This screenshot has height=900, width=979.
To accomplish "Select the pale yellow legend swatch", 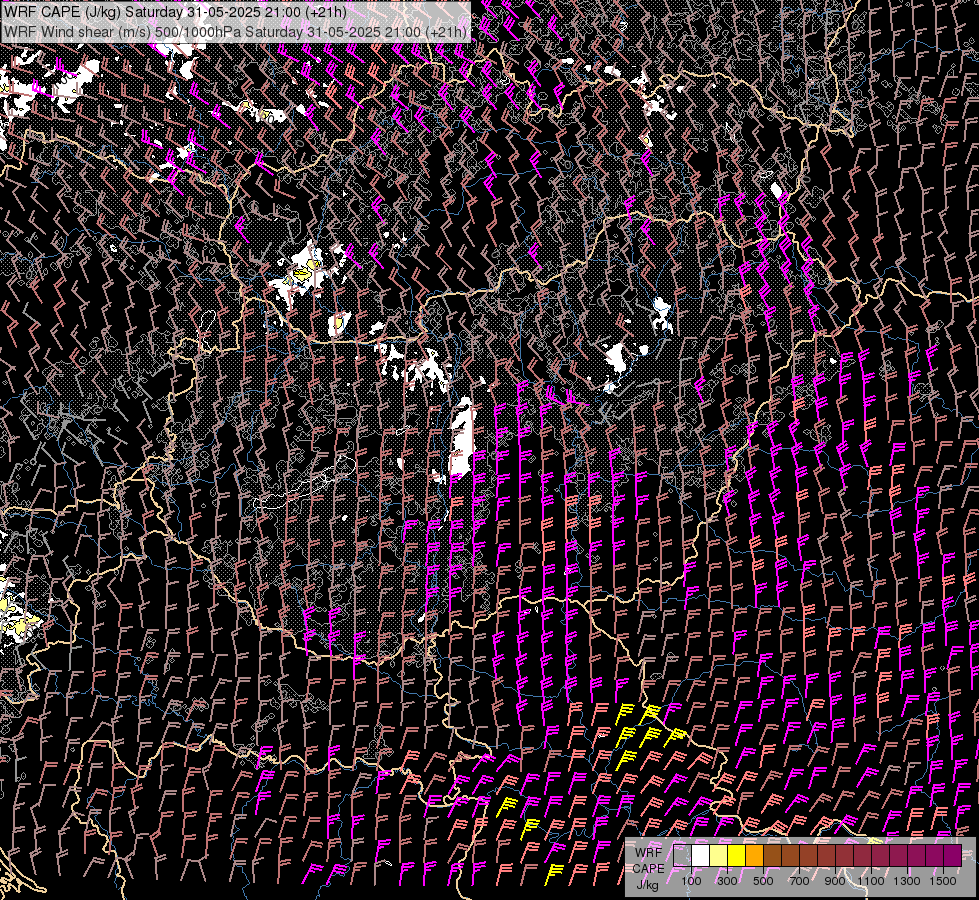I will coord(719,855).
